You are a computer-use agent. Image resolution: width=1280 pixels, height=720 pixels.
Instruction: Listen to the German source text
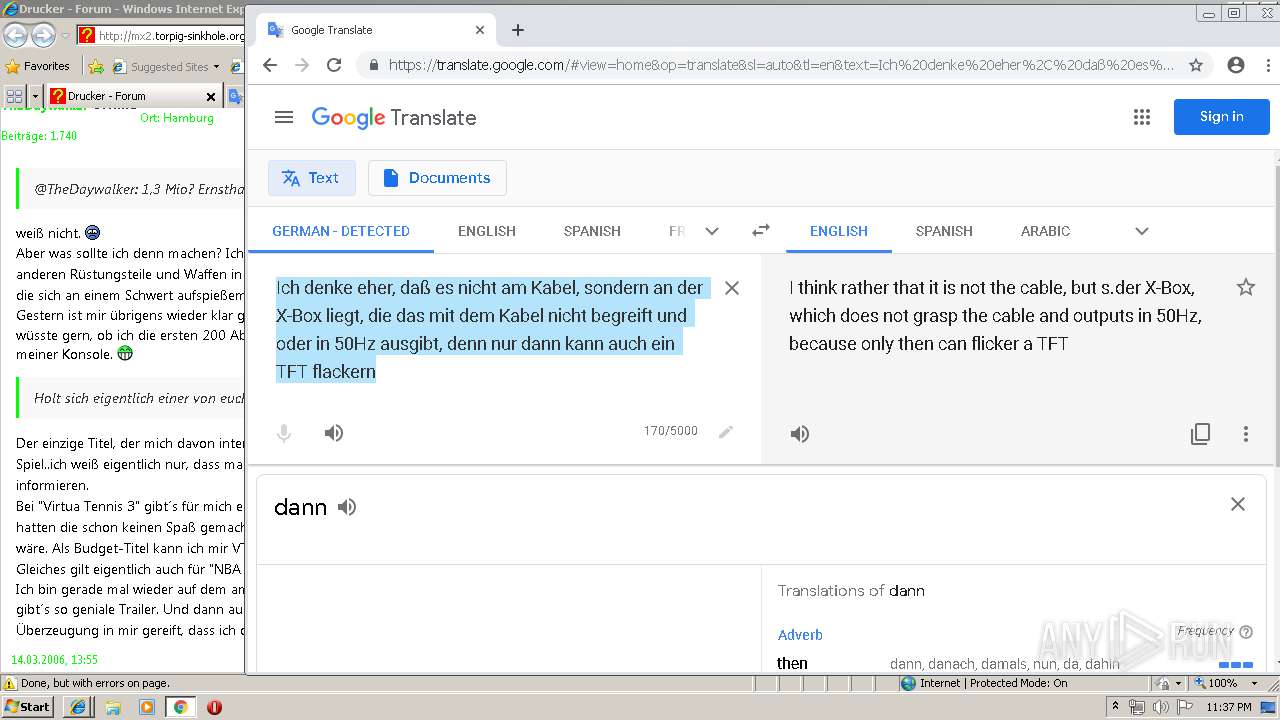[x=334, y=433]
